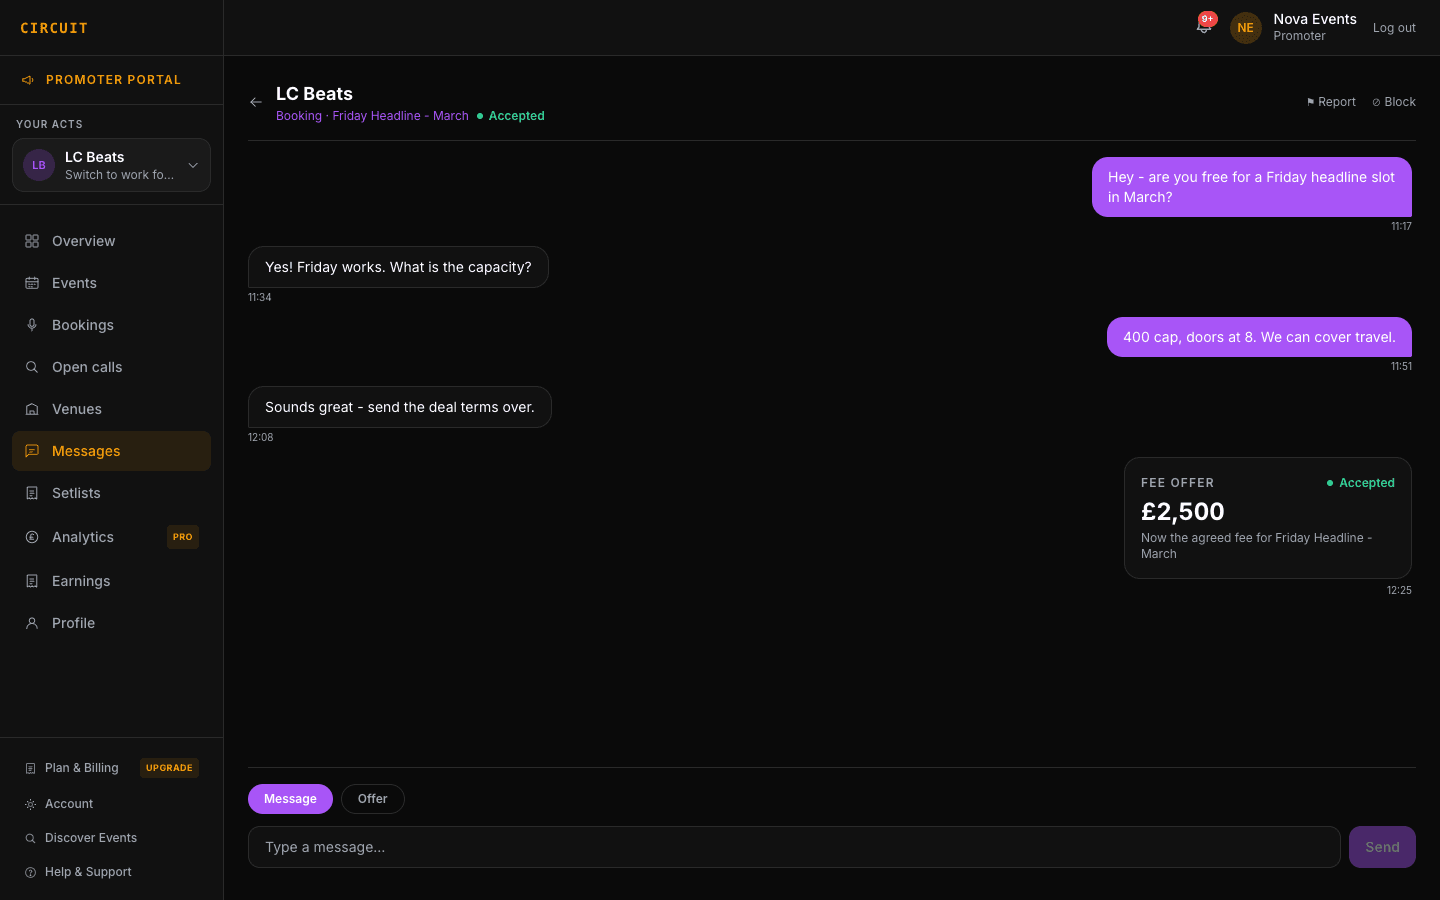1440x900 pixels.
Task: Open Venues via the building icon
Action: tap(32, 409)
